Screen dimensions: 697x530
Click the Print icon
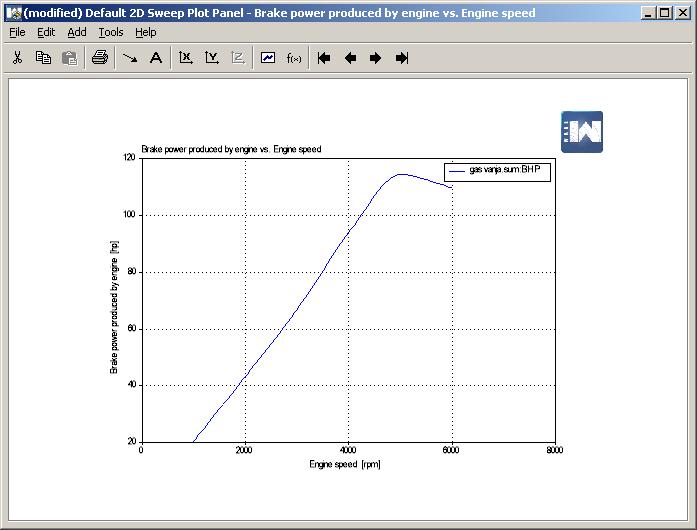point(99,58)
